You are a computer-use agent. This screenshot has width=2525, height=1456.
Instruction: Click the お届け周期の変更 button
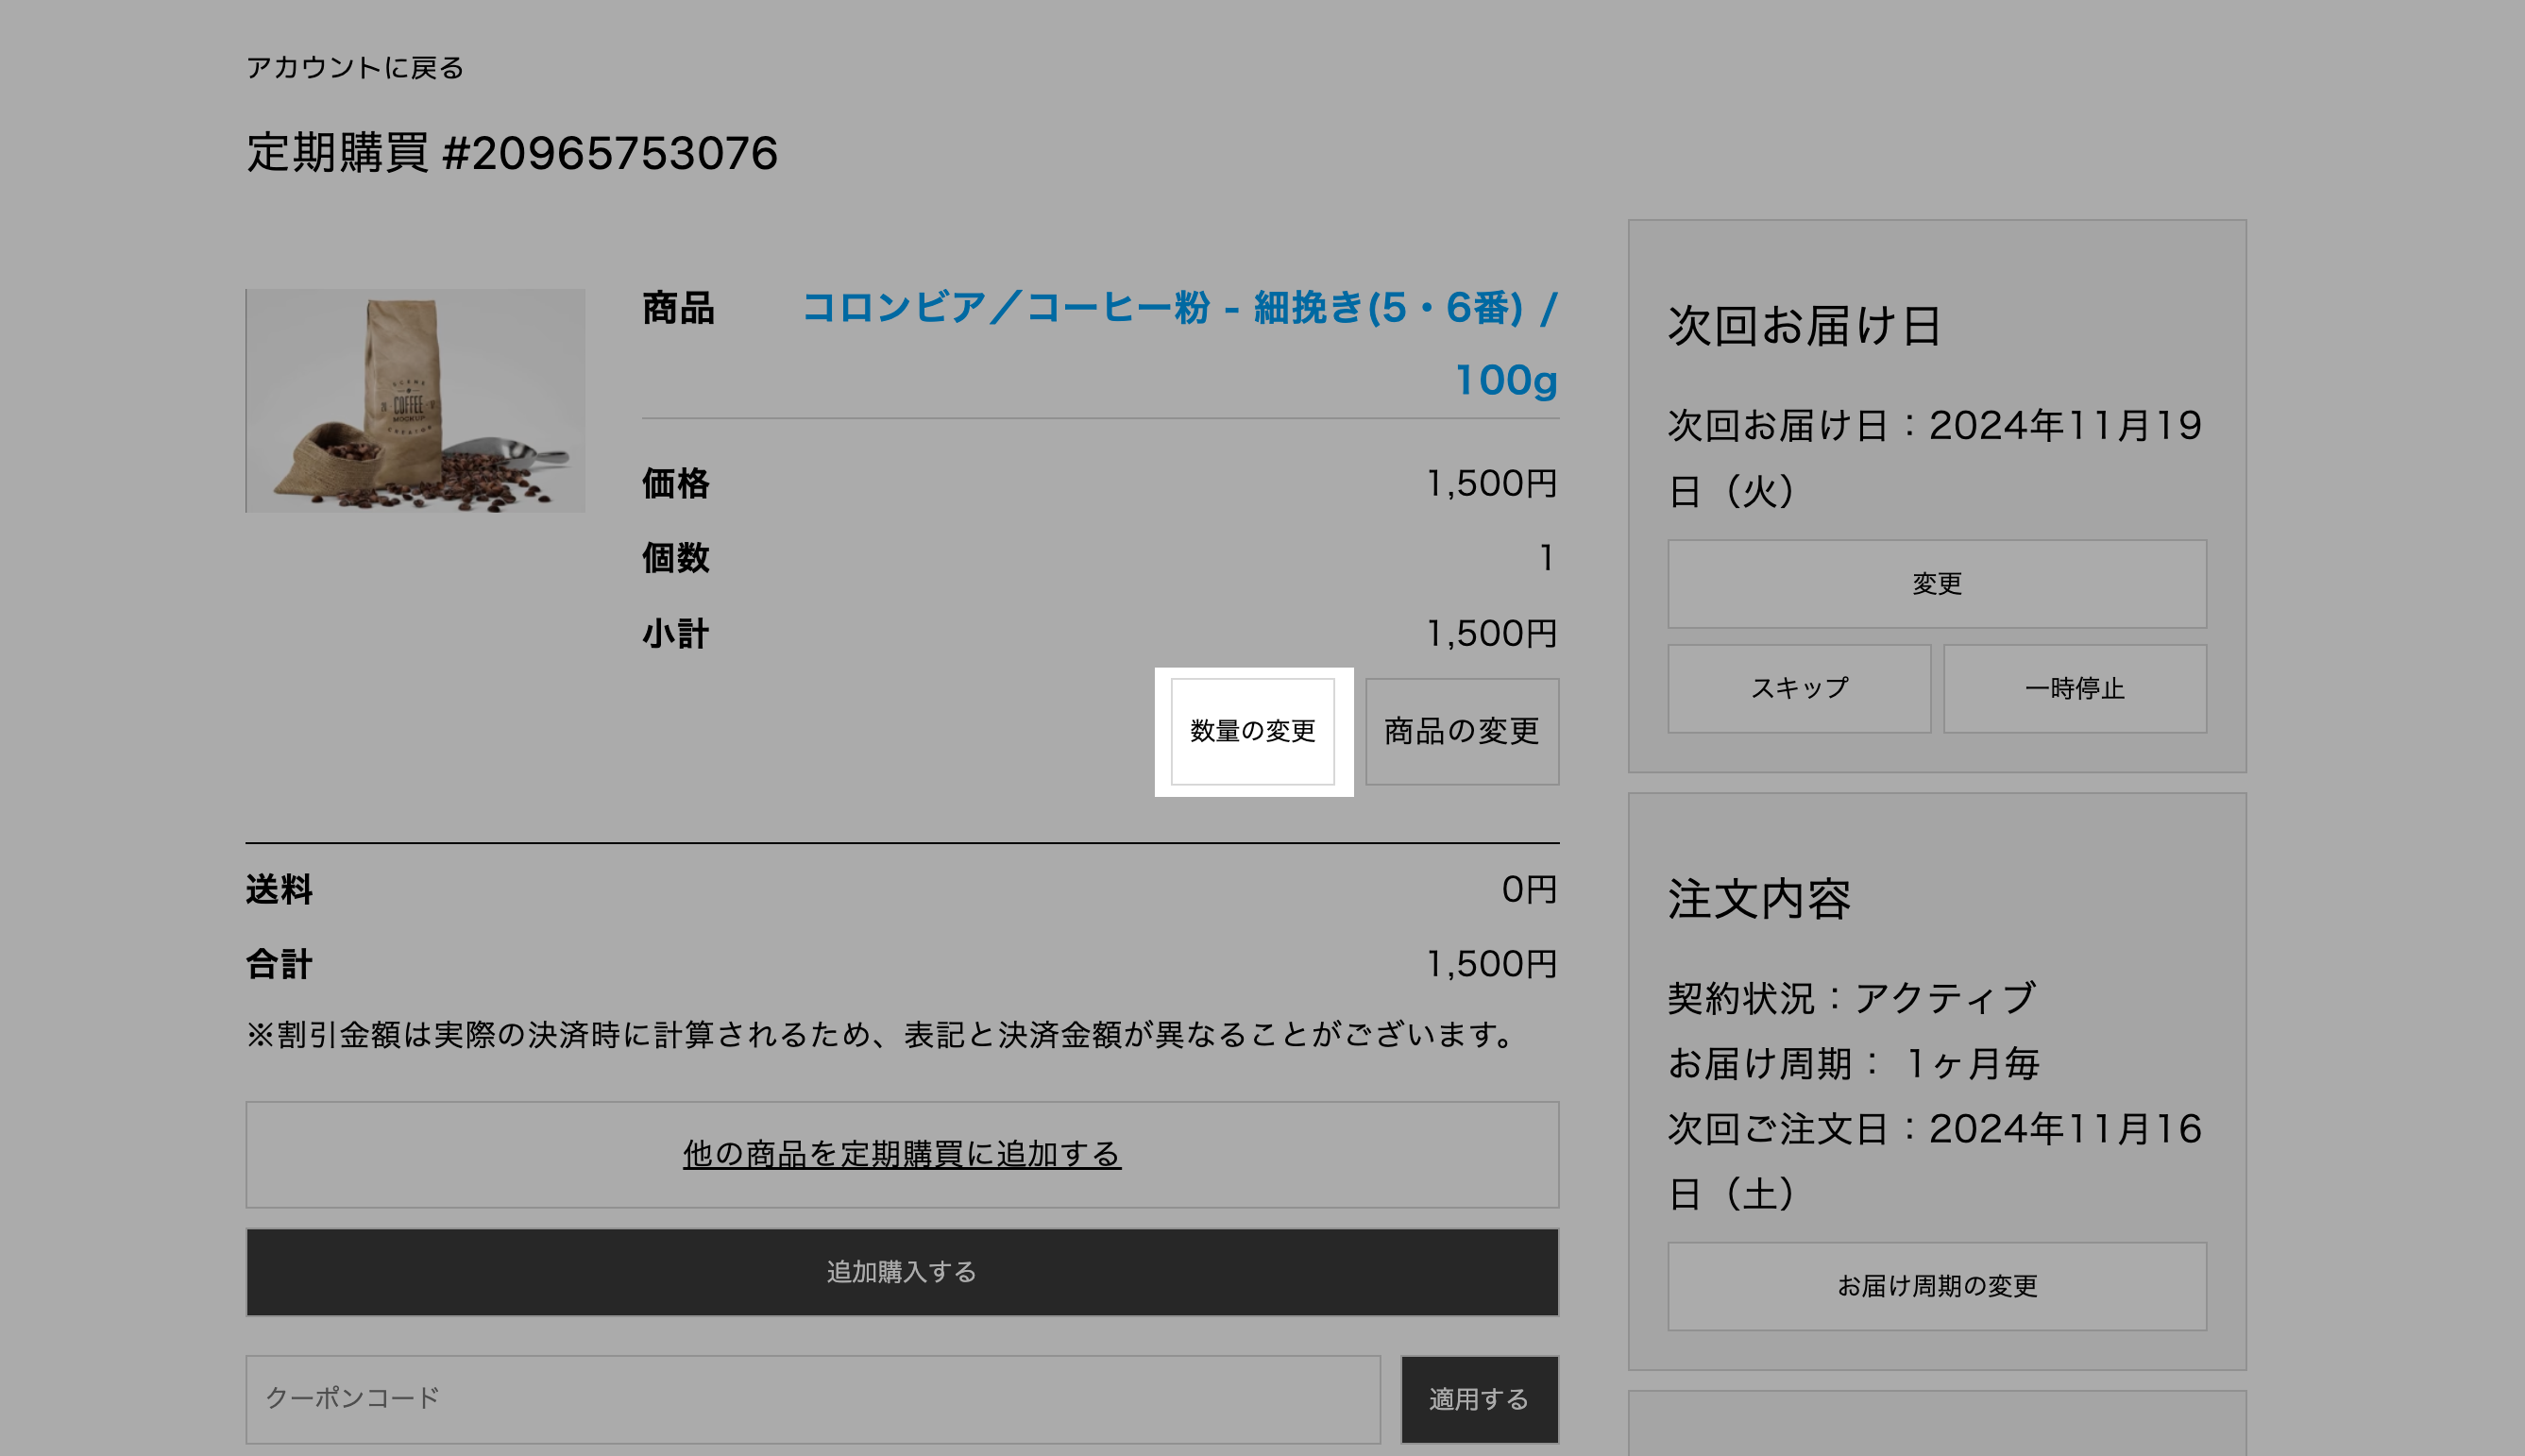coord(1936,1286)
